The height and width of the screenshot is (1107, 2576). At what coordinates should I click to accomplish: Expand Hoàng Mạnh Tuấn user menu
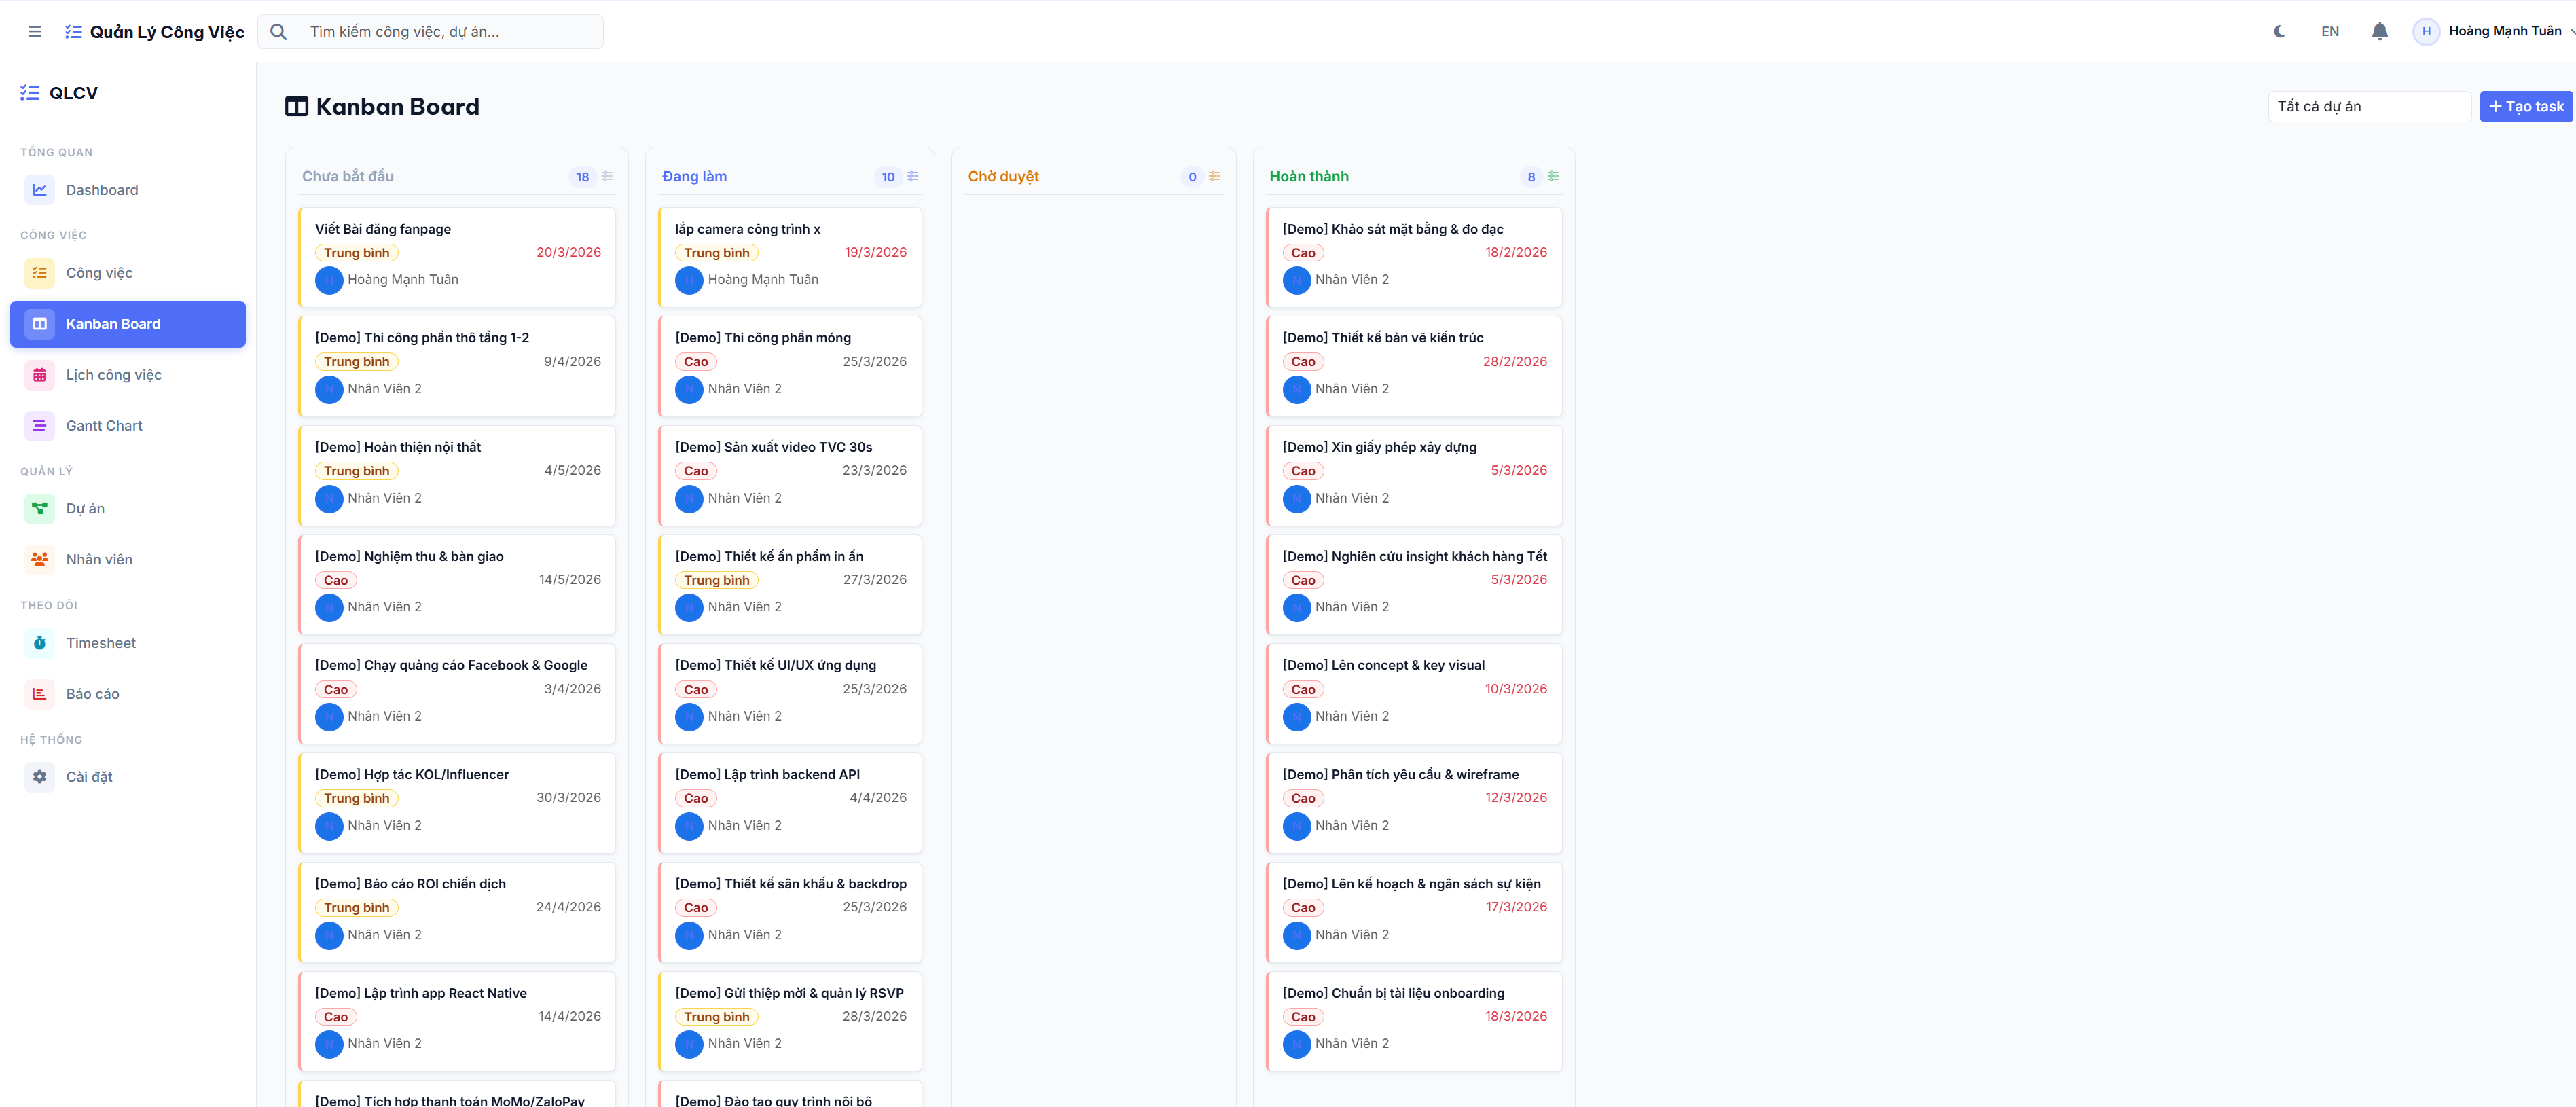(2495, 31)
